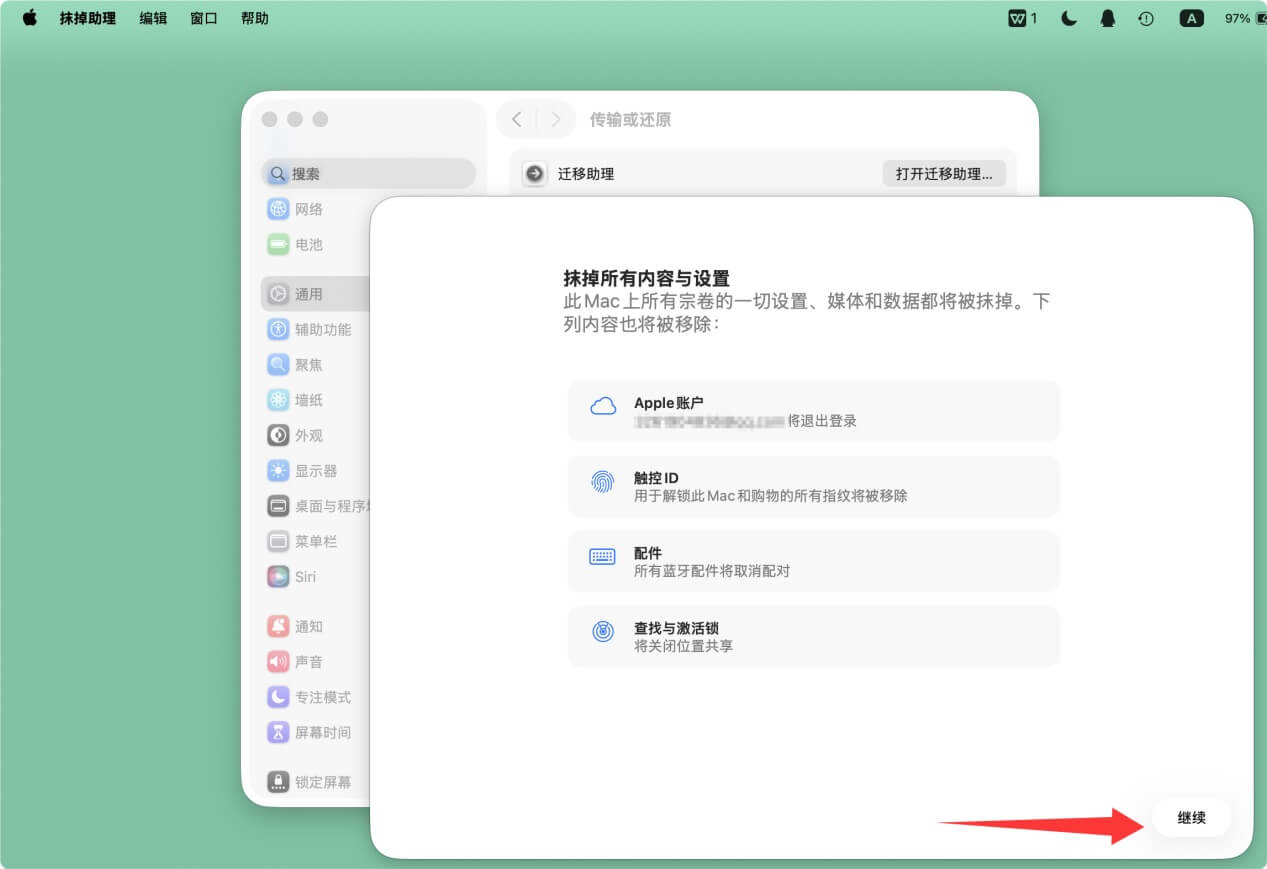Open 专注模式 settings
This screenshot has width=1267, height=869.
(x=278, y=696)
